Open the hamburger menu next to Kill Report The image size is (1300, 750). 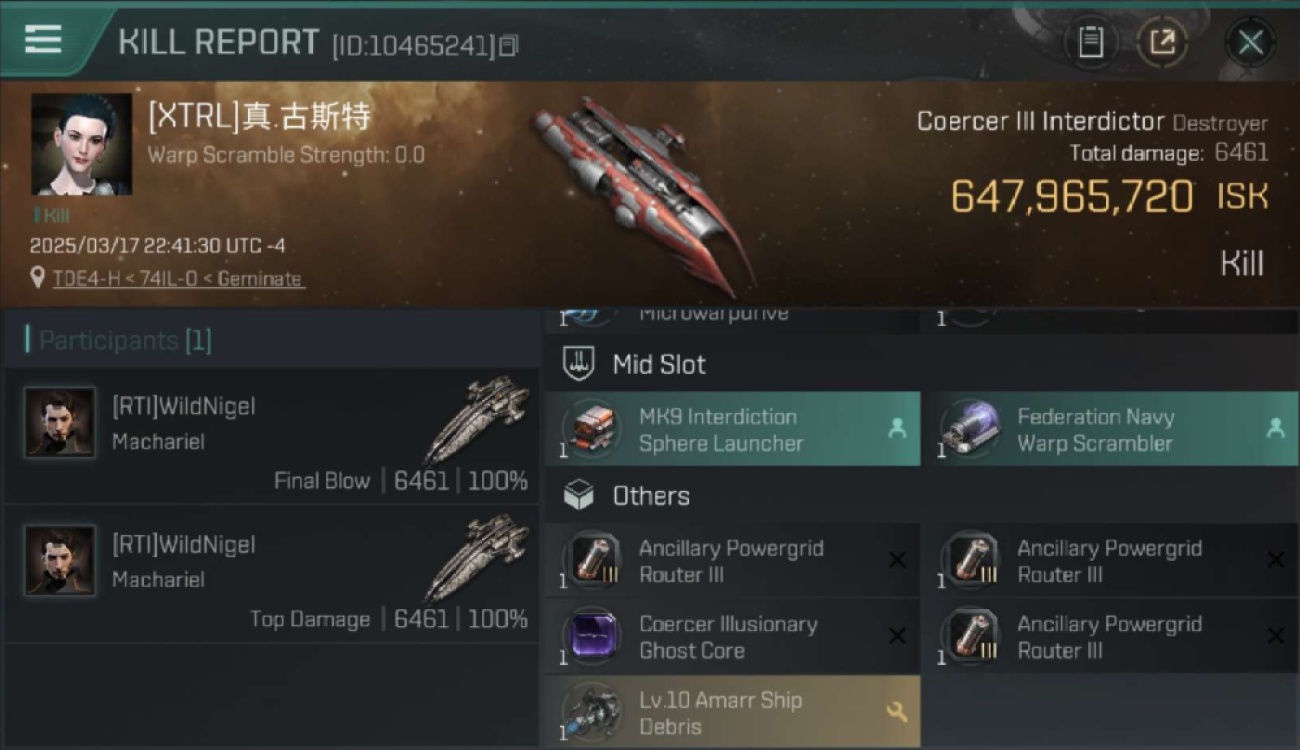point(43,39)
